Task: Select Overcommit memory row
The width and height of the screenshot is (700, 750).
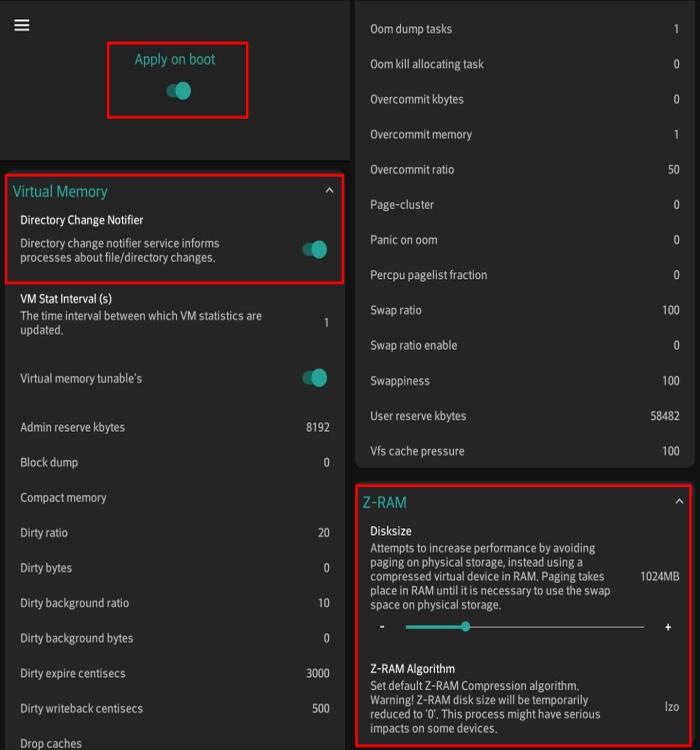Action: pos(524,134)
